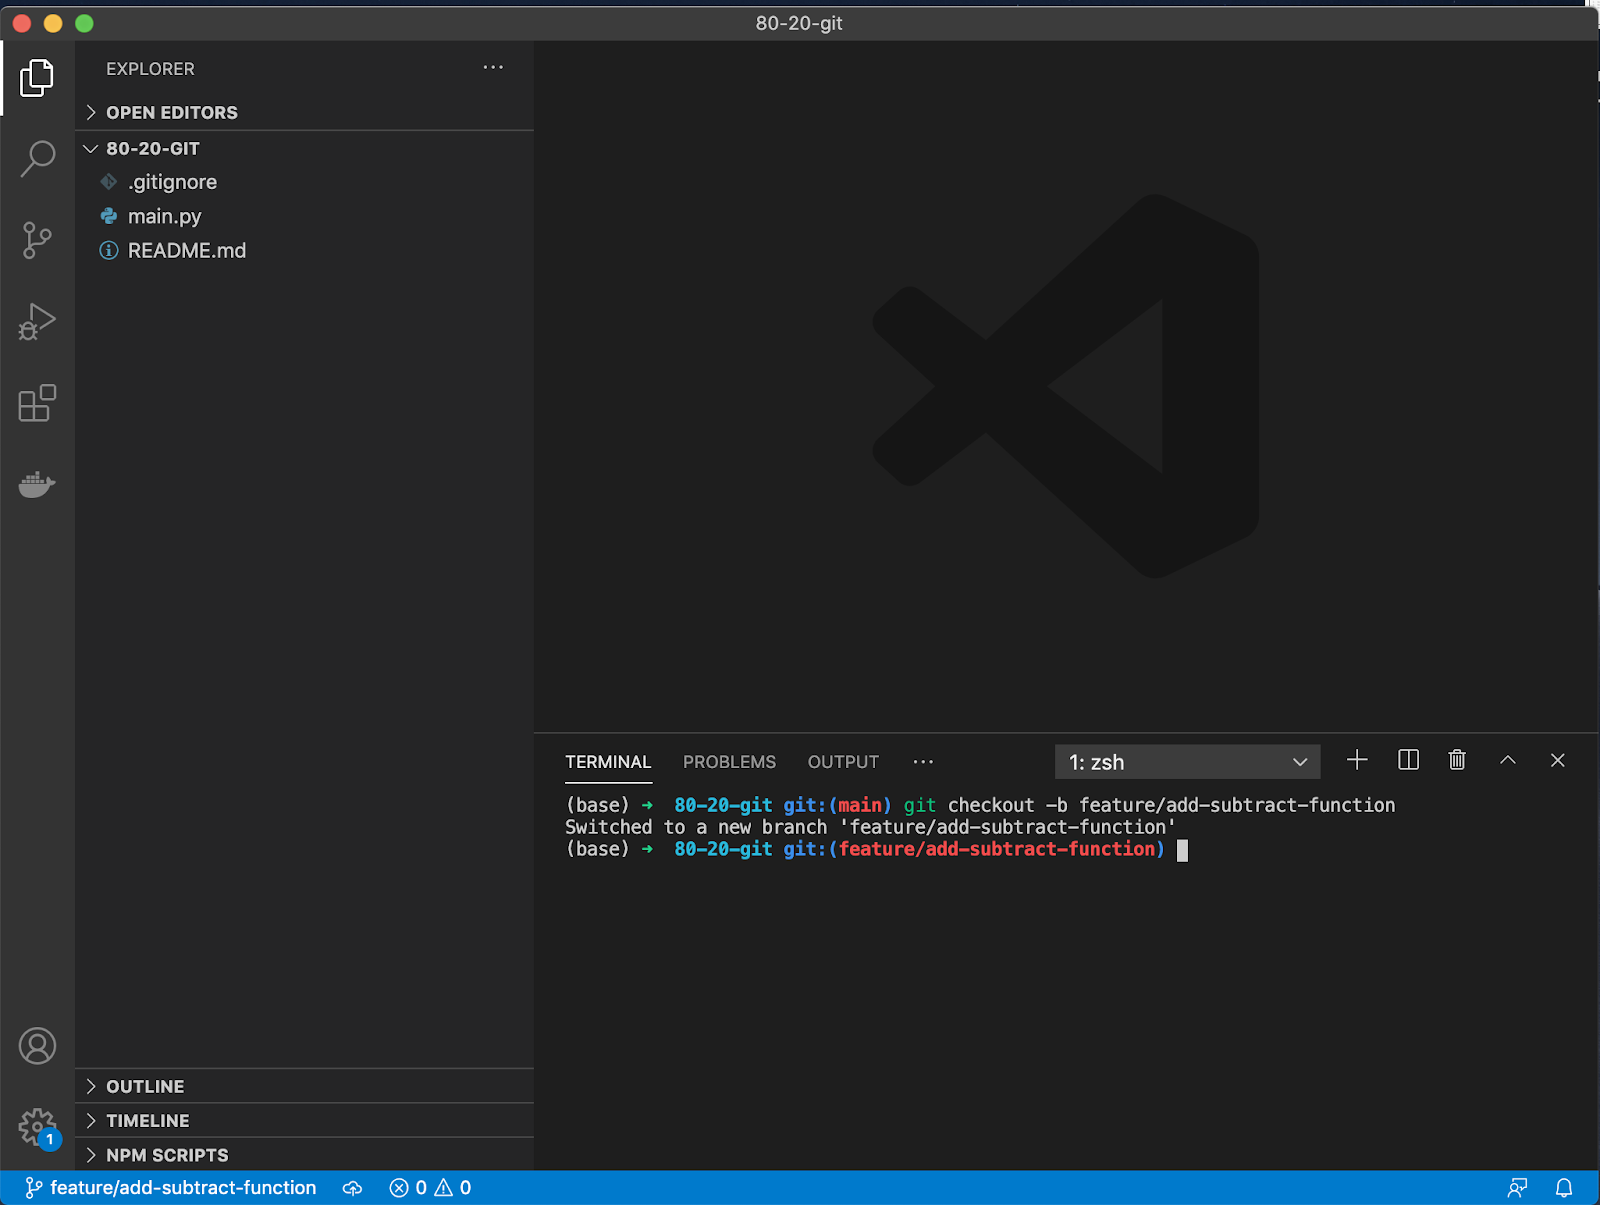The height and width of the screenshot is (1205, 1600).
Task: Switch to the OUTPUT tab
Action: click(x=843, y=762)
